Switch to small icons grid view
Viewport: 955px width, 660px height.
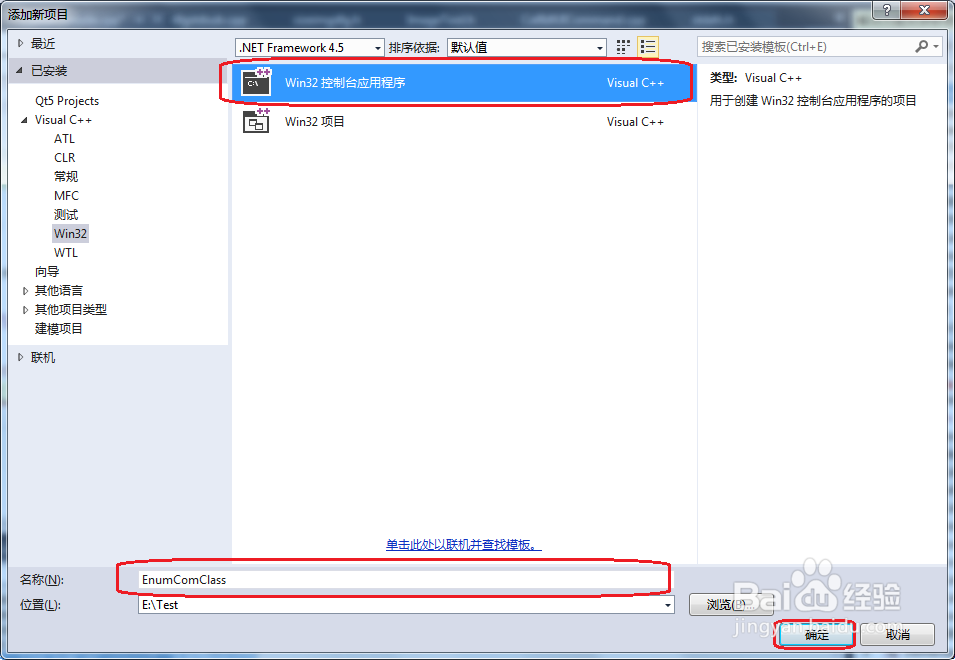(622, 47)
